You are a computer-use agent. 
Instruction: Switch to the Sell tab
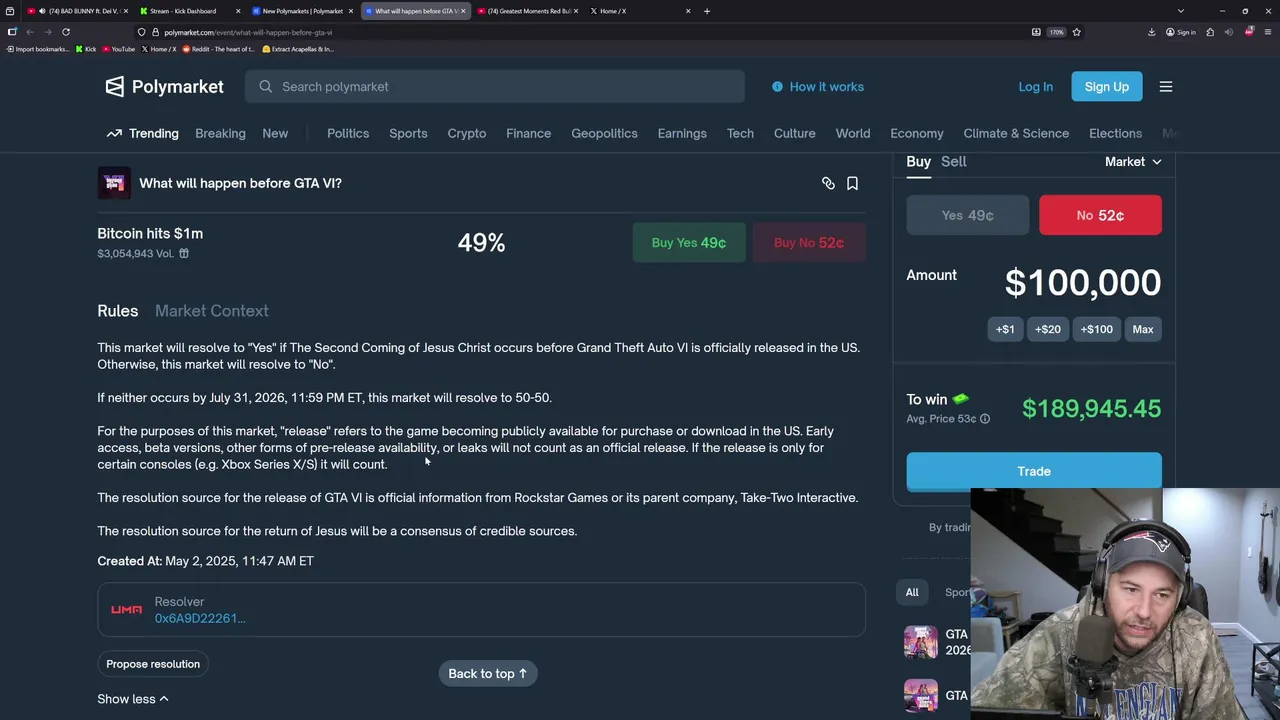(x=954, y=162)
